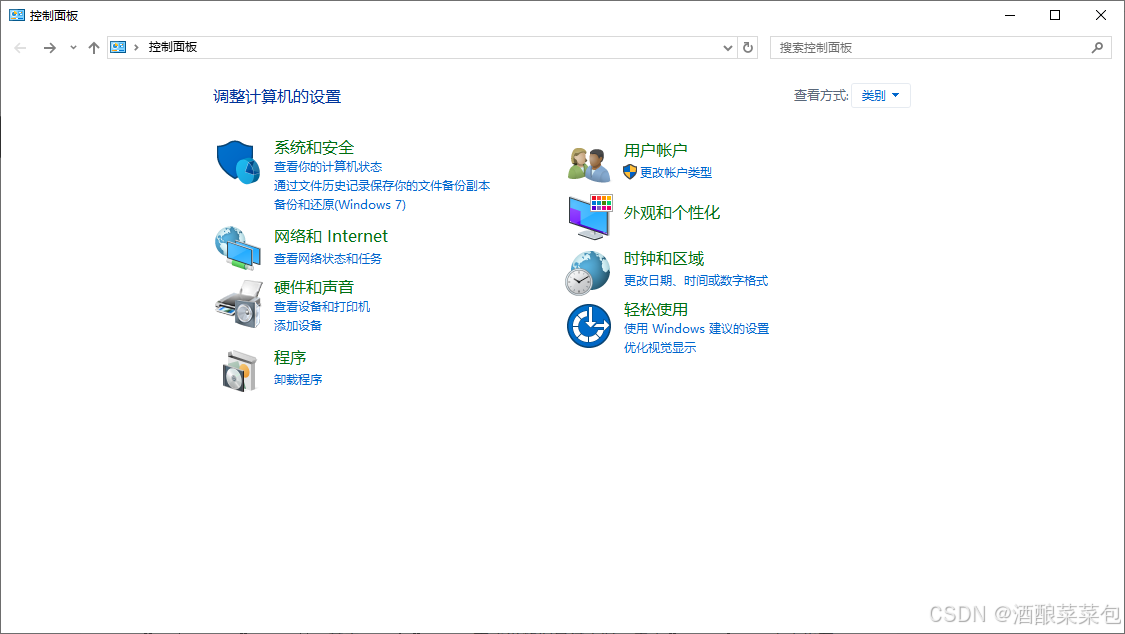Open recent locations dropdown arrow
Image resolution: width=1125 pixels, height=634 pixels.
click(73, 48)
